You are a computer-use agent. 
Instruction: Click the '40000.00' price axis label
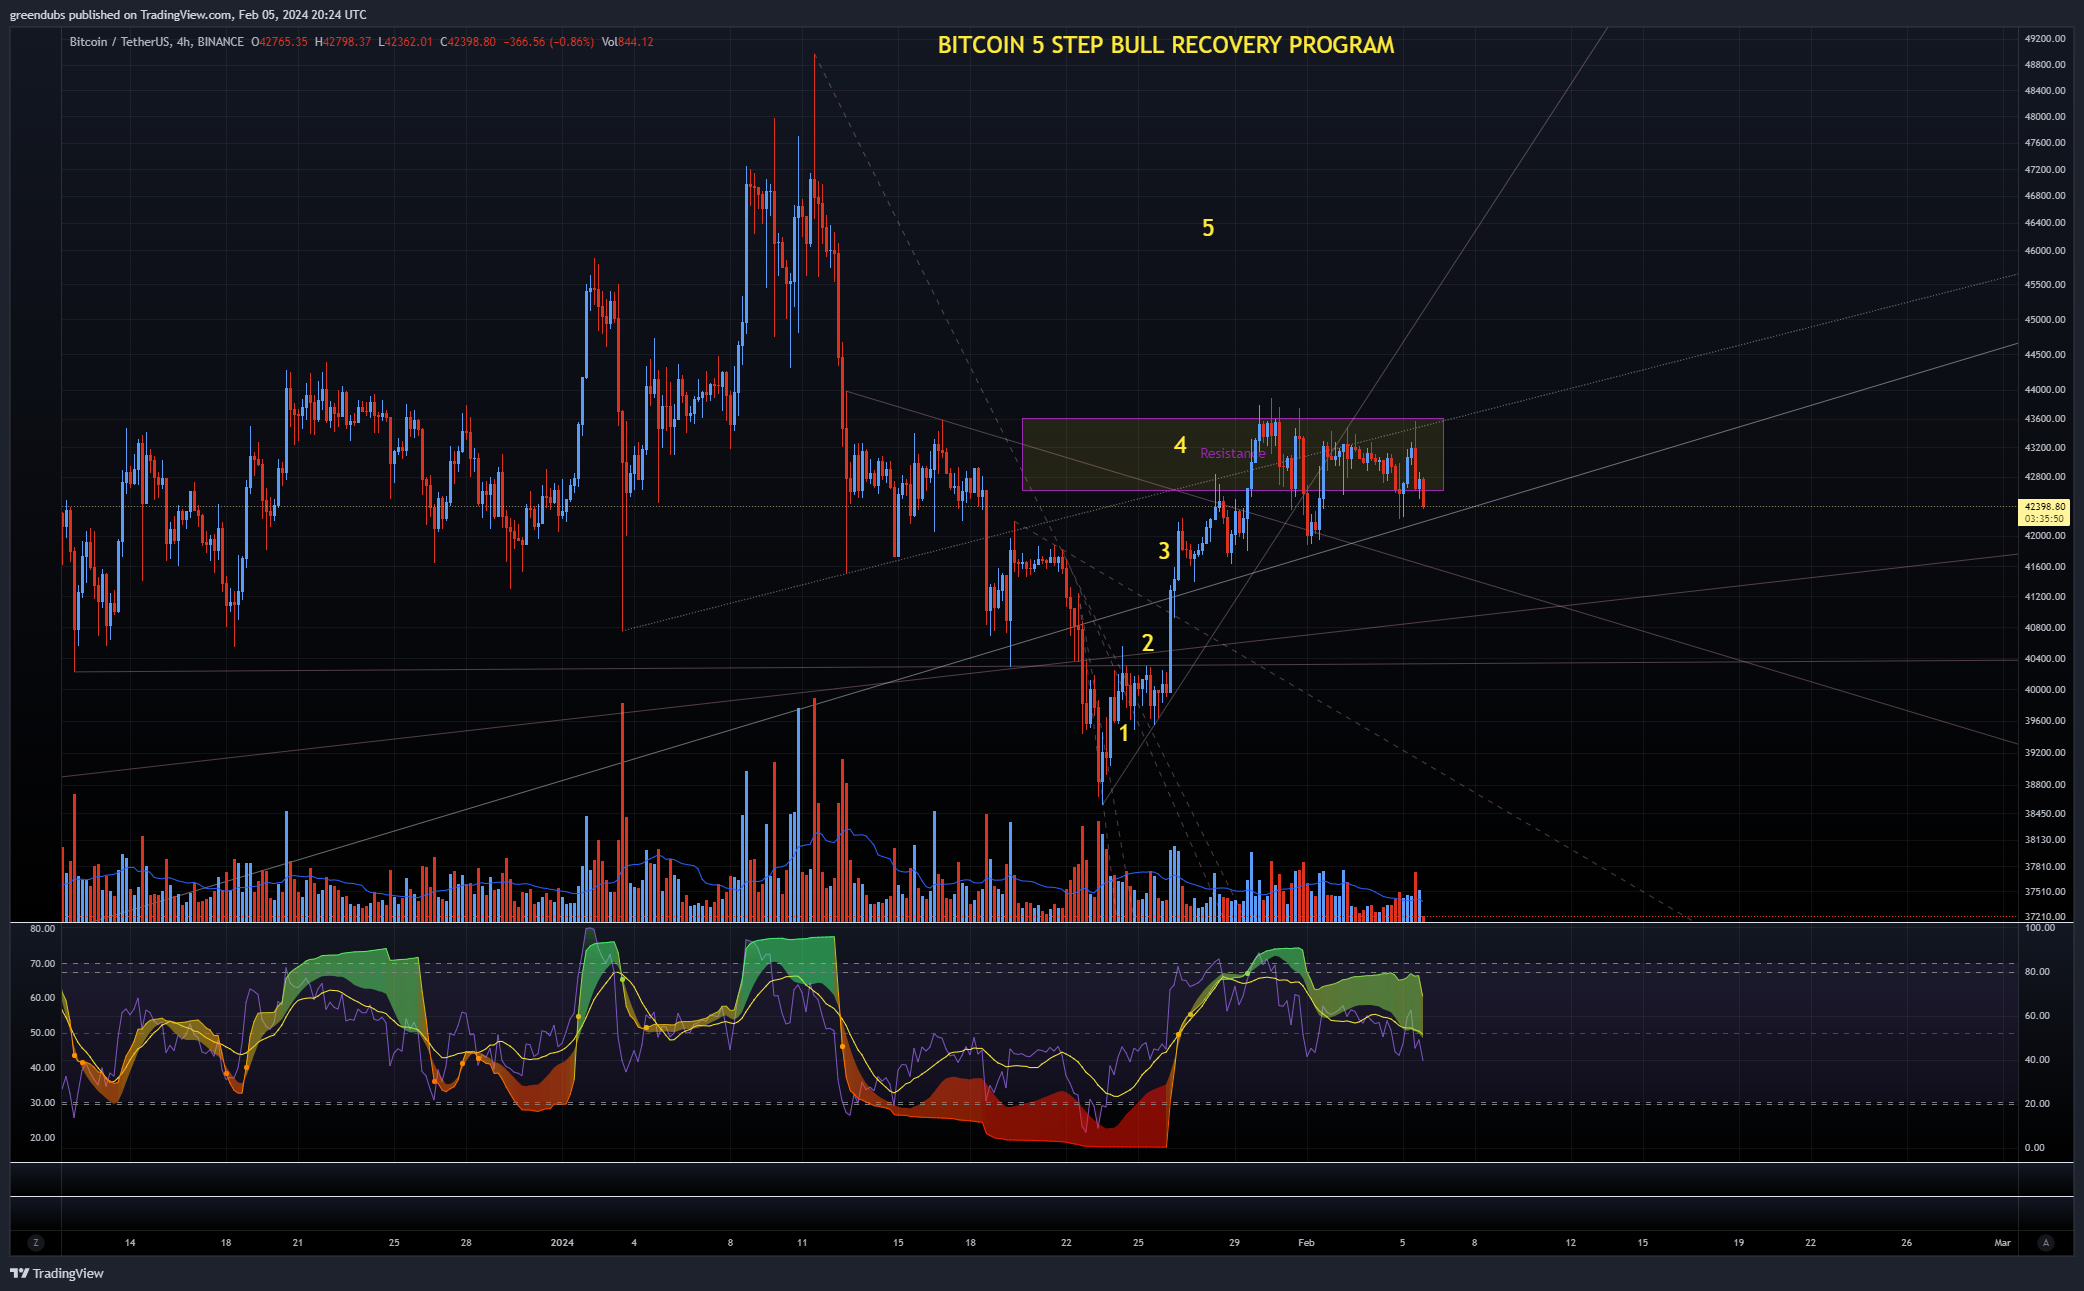point(2045,689)
